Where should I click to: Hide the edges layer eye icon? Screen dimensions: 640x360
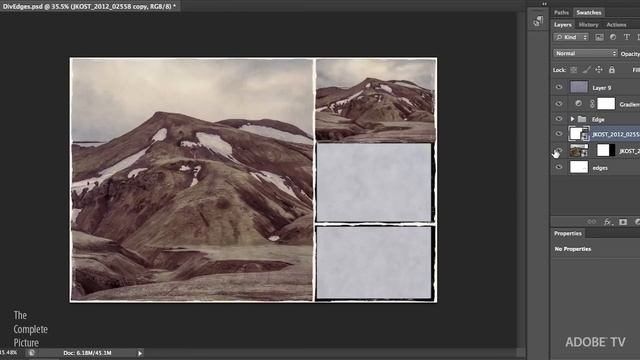coord(559,167)
